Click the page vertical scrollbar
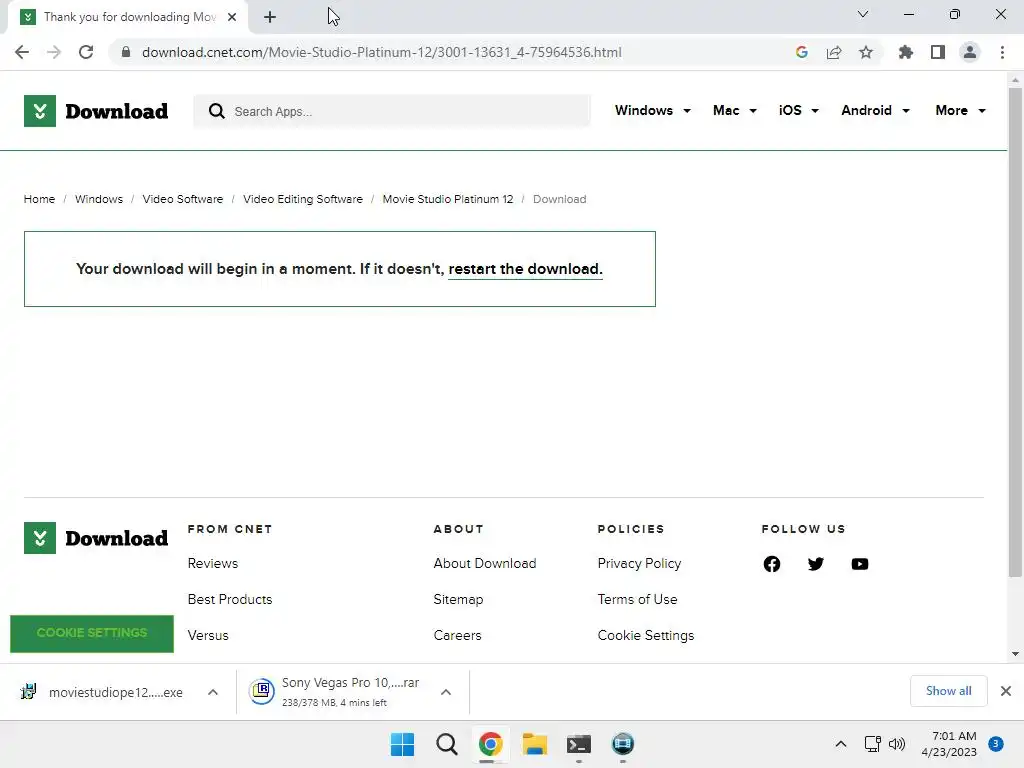Image resolution: width=1024 pixels, height=768 pixels. pos(1015,333)
